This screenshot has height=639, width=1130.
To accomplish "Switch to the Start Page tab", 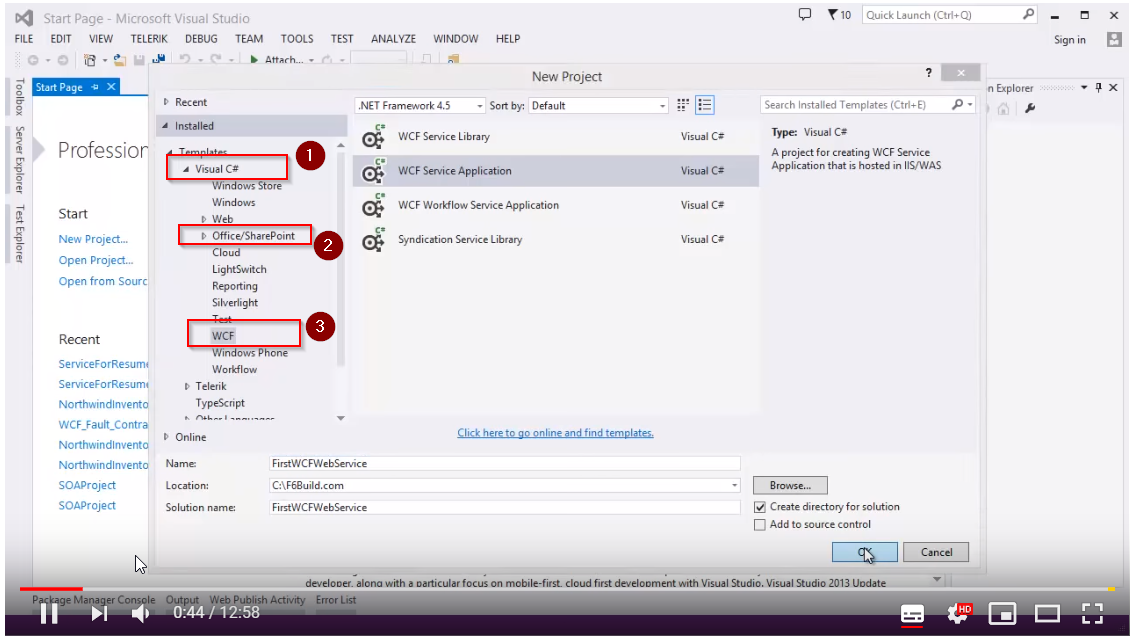I will coord(59,87).
